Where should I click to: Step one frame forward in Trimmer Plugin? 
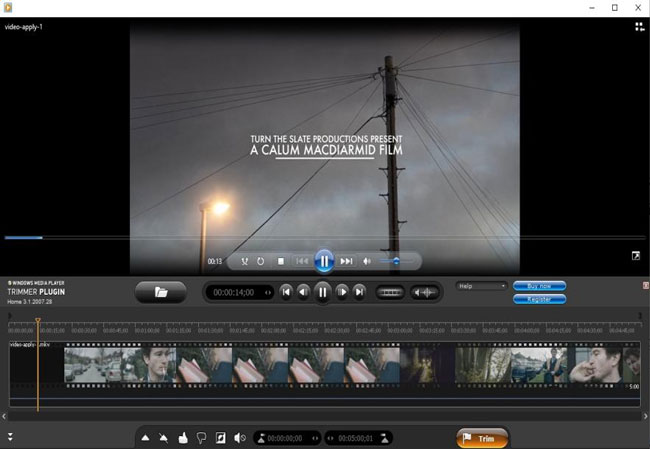[342, 292]
